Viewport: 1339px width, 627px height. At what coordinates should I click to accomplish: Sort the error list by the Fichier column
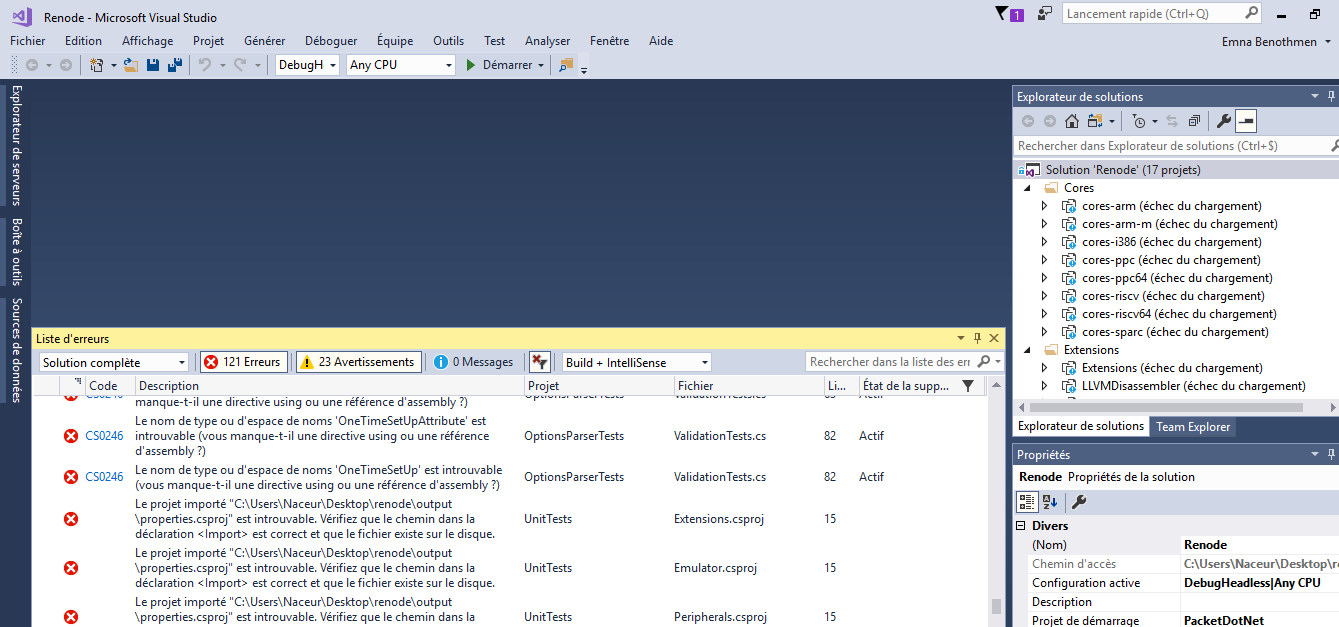[749, 385]
